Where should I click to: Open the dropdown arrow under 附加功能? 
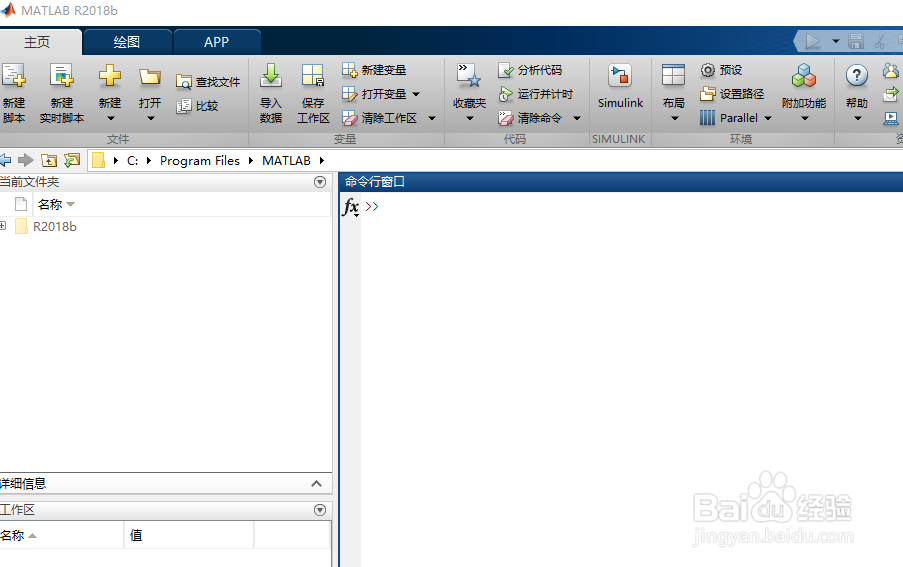tap(805, 119)
